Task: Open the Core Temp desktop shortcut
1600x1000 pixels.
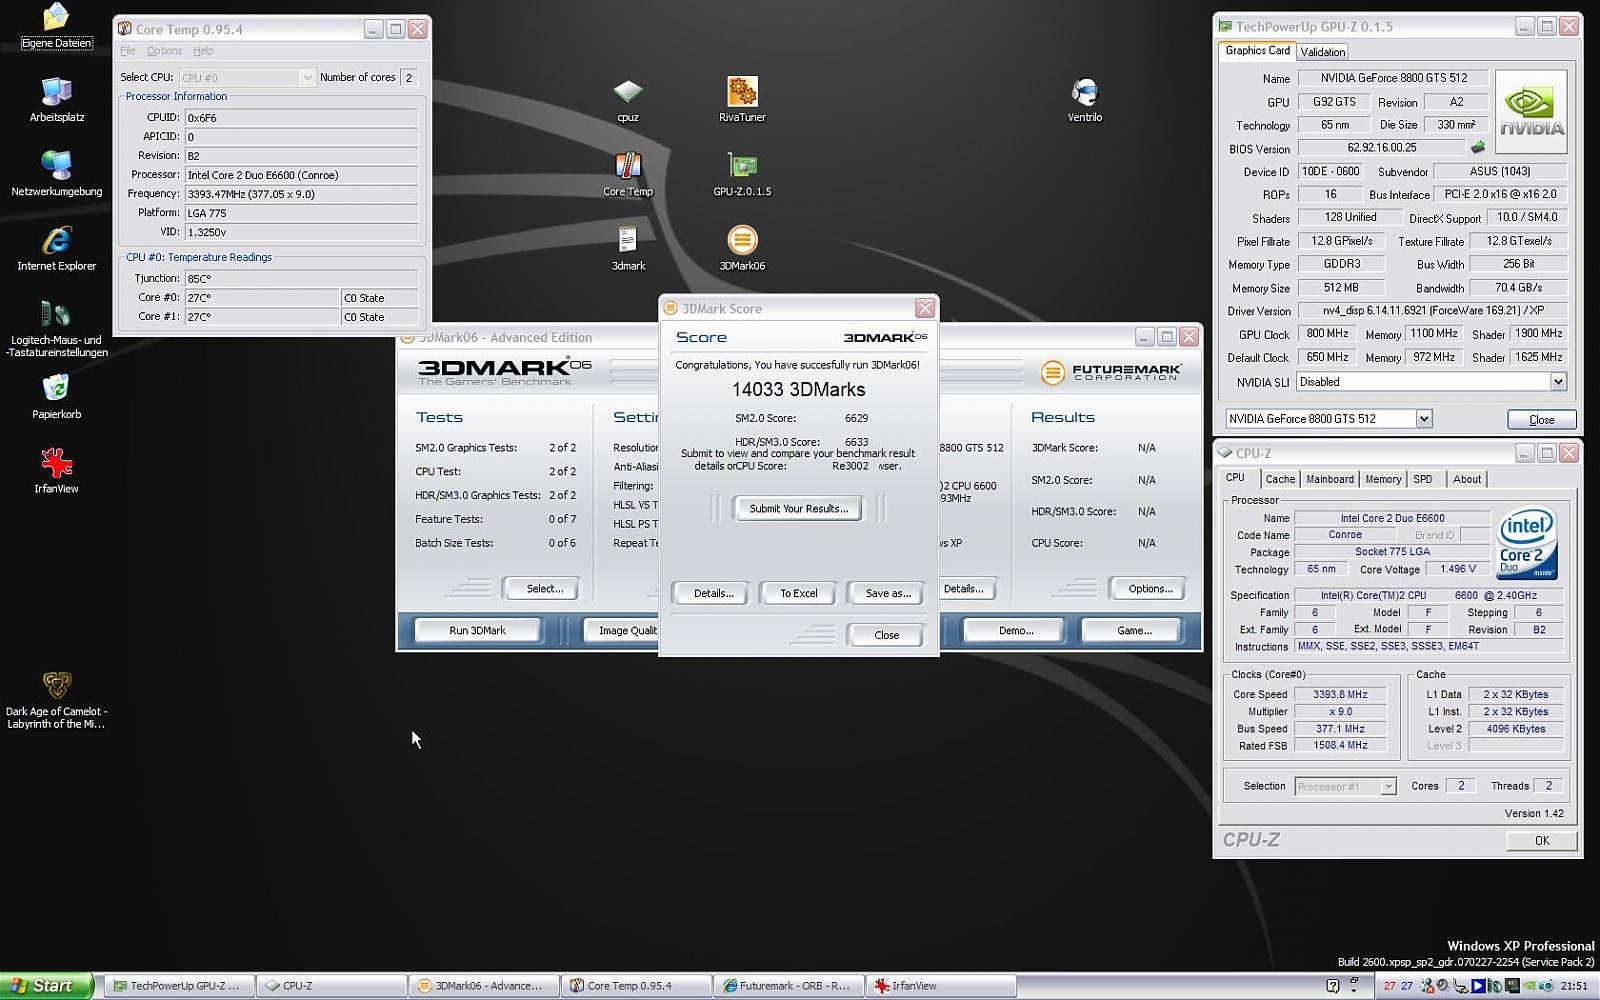Action: click(628, 174)
